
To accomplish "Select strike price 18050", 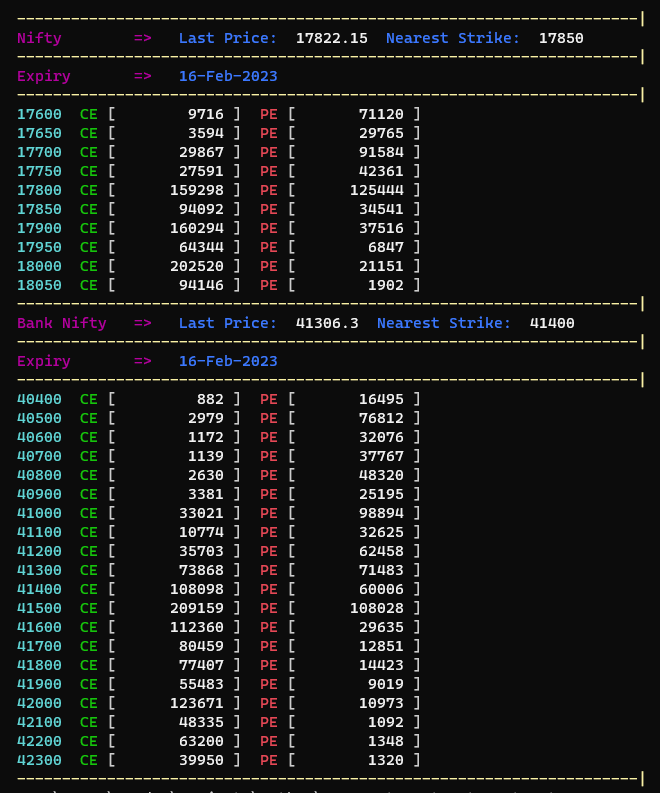I will click(39, 285).
